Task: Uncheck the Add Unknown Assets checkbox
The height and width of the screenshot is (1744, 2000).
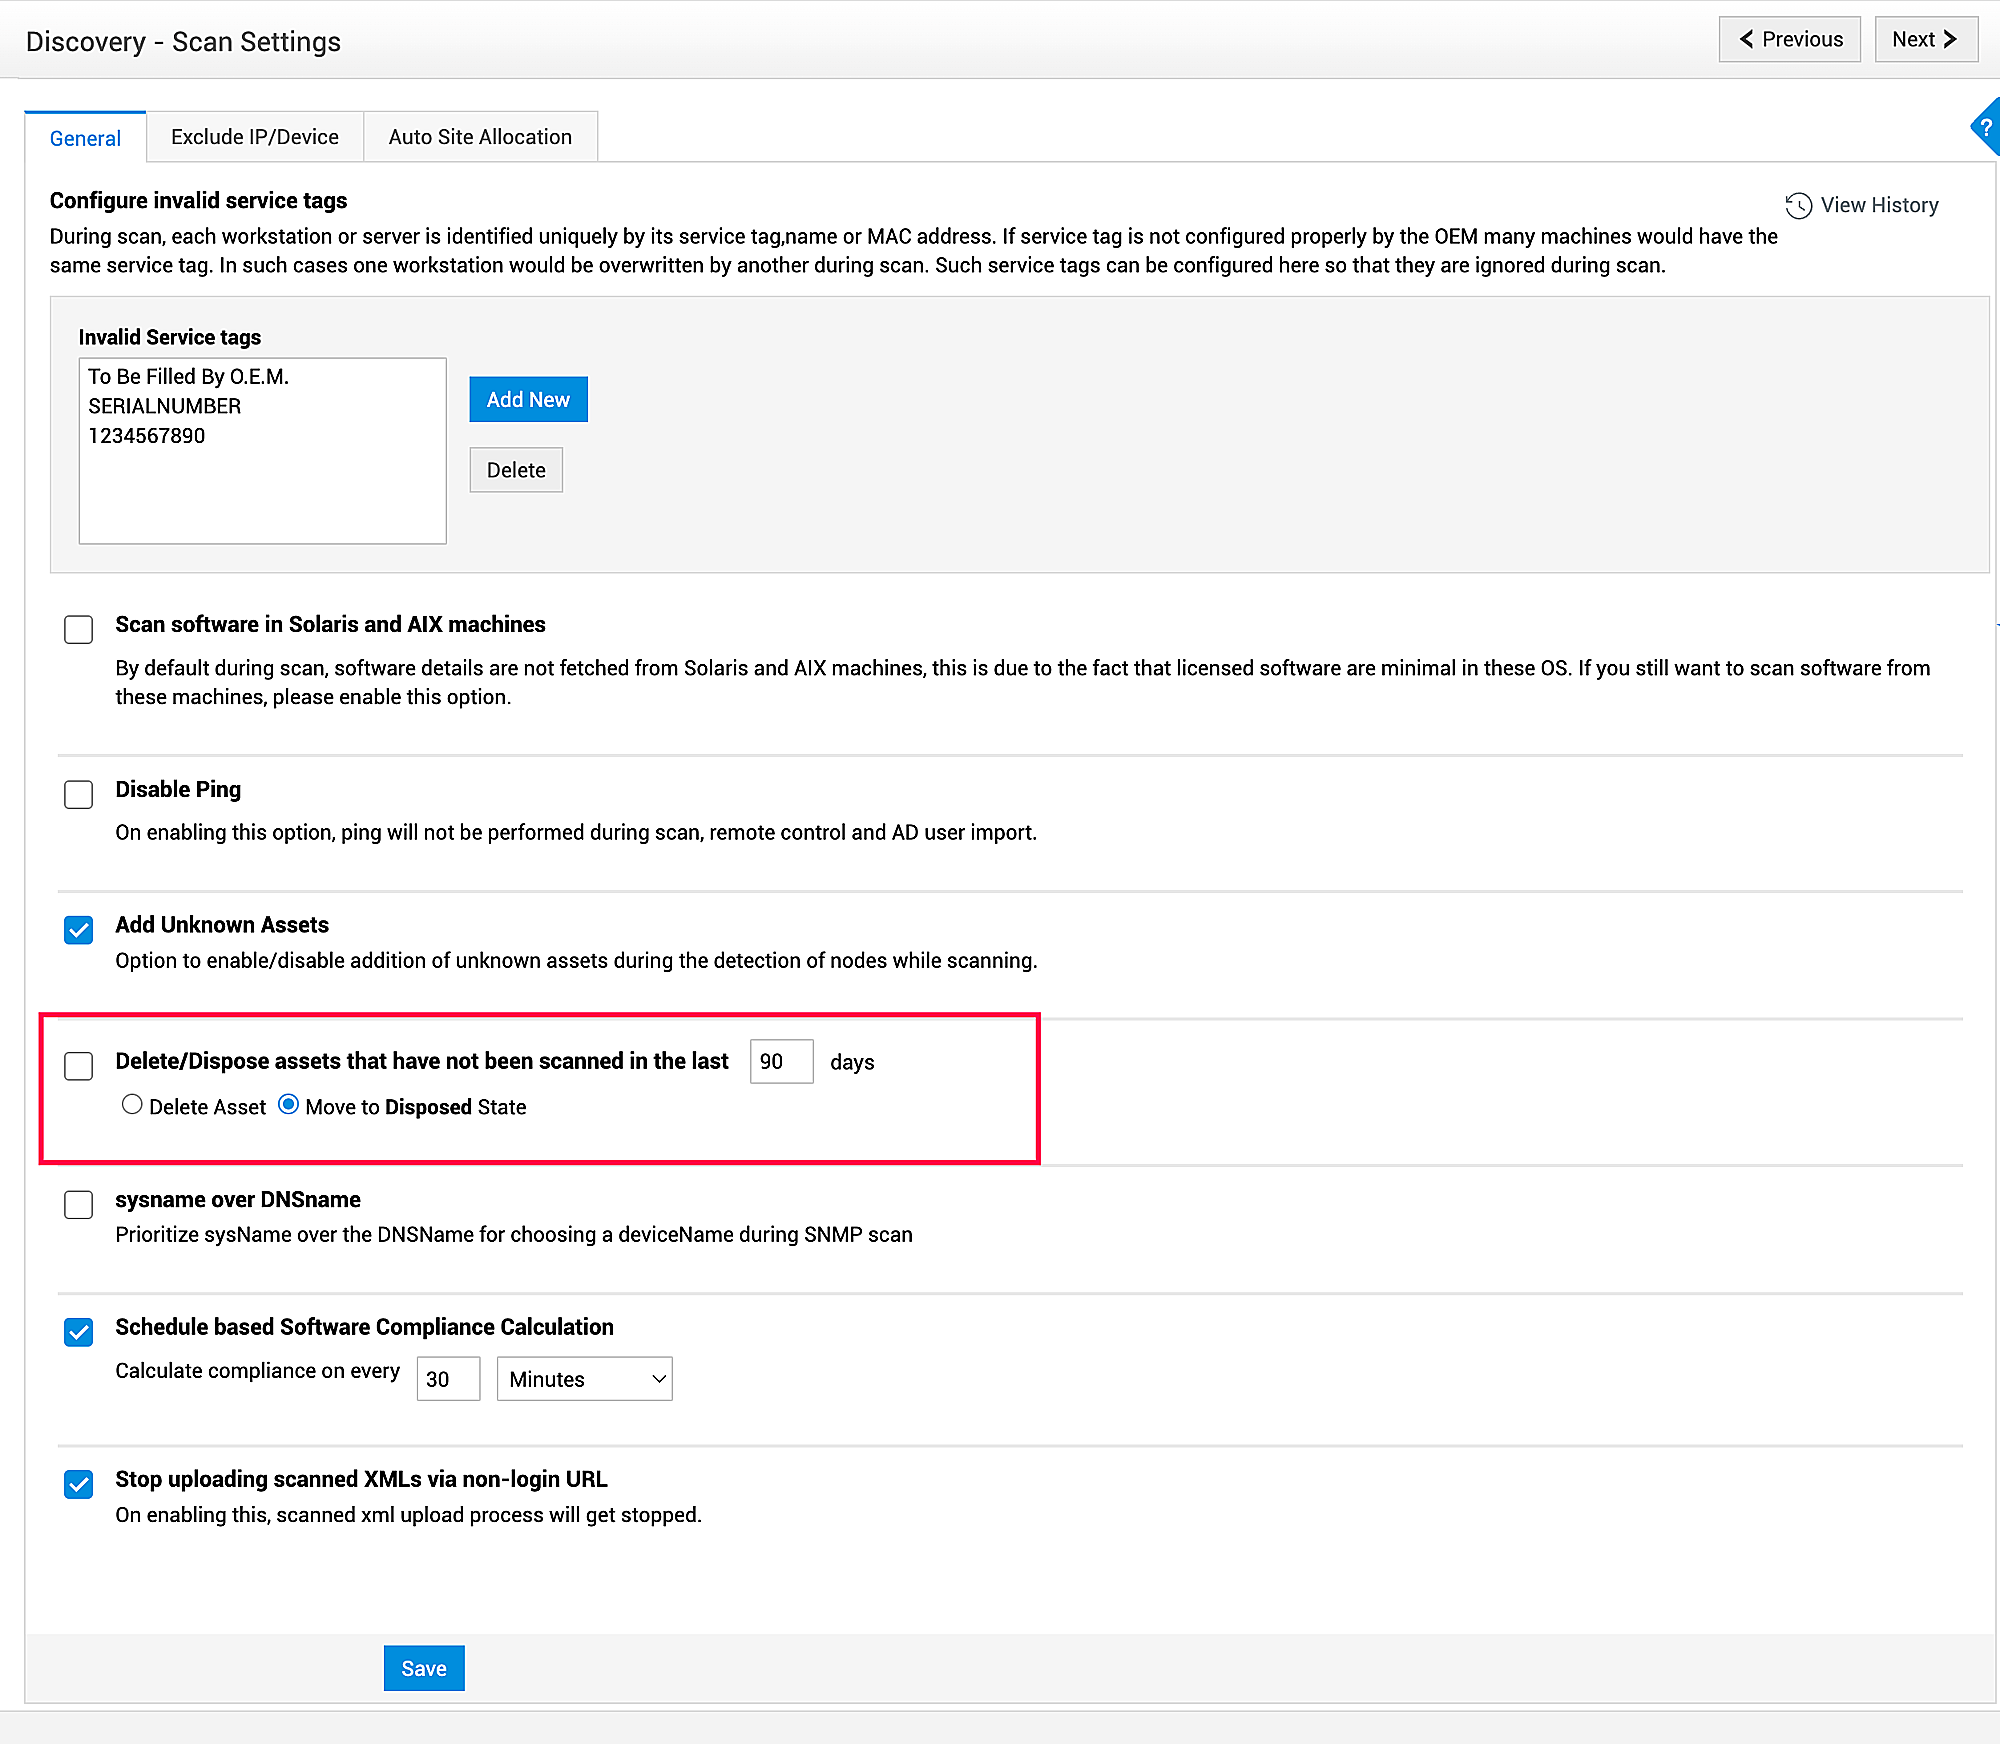Action: pyautogui.click(x=78, y=930)
